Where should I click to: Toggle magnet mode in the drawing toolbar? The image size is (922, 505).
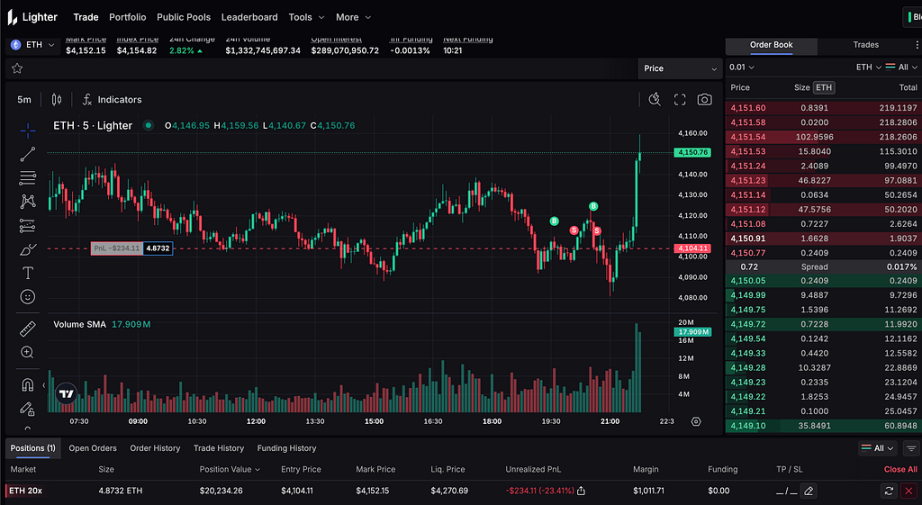(27, 385)
